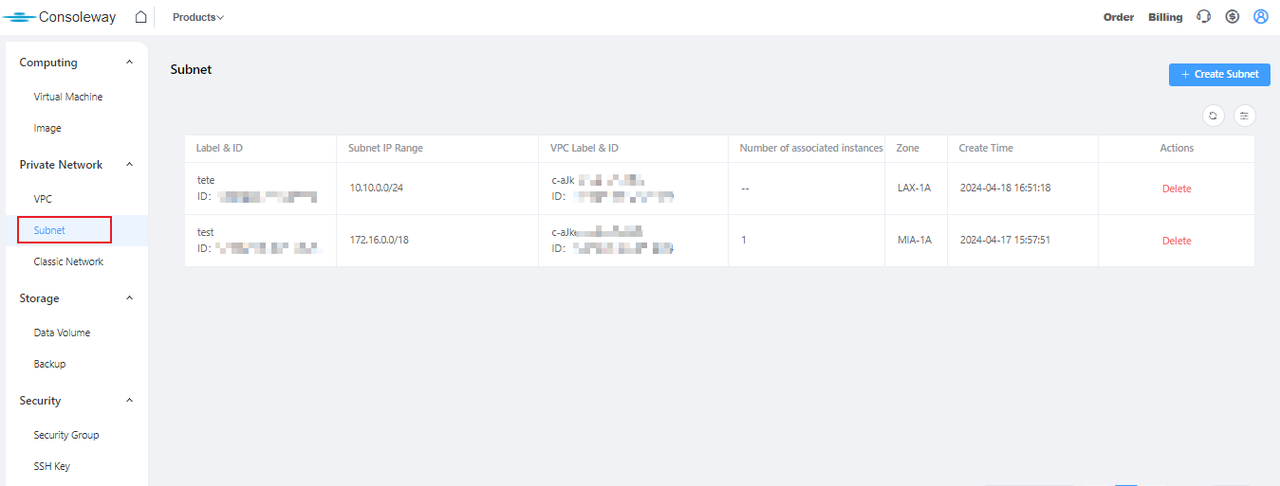
Task: Collapse the Computing sidebar section
Action: pyautogui.click(x=129, y=62)
